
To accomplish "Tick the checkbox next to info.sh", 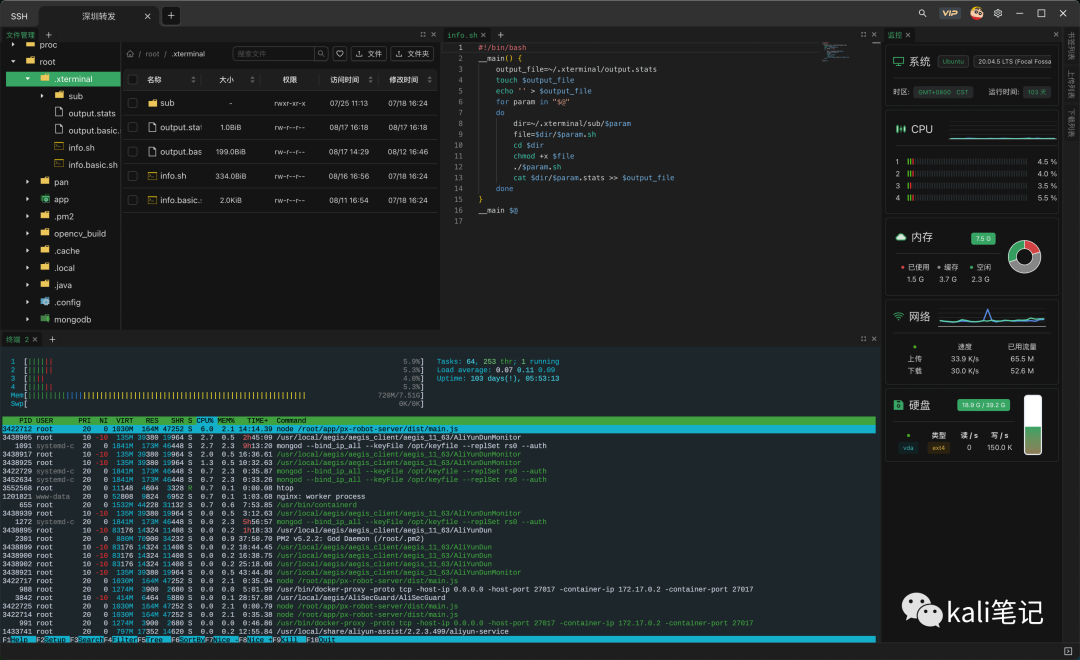I will point(133,176).
